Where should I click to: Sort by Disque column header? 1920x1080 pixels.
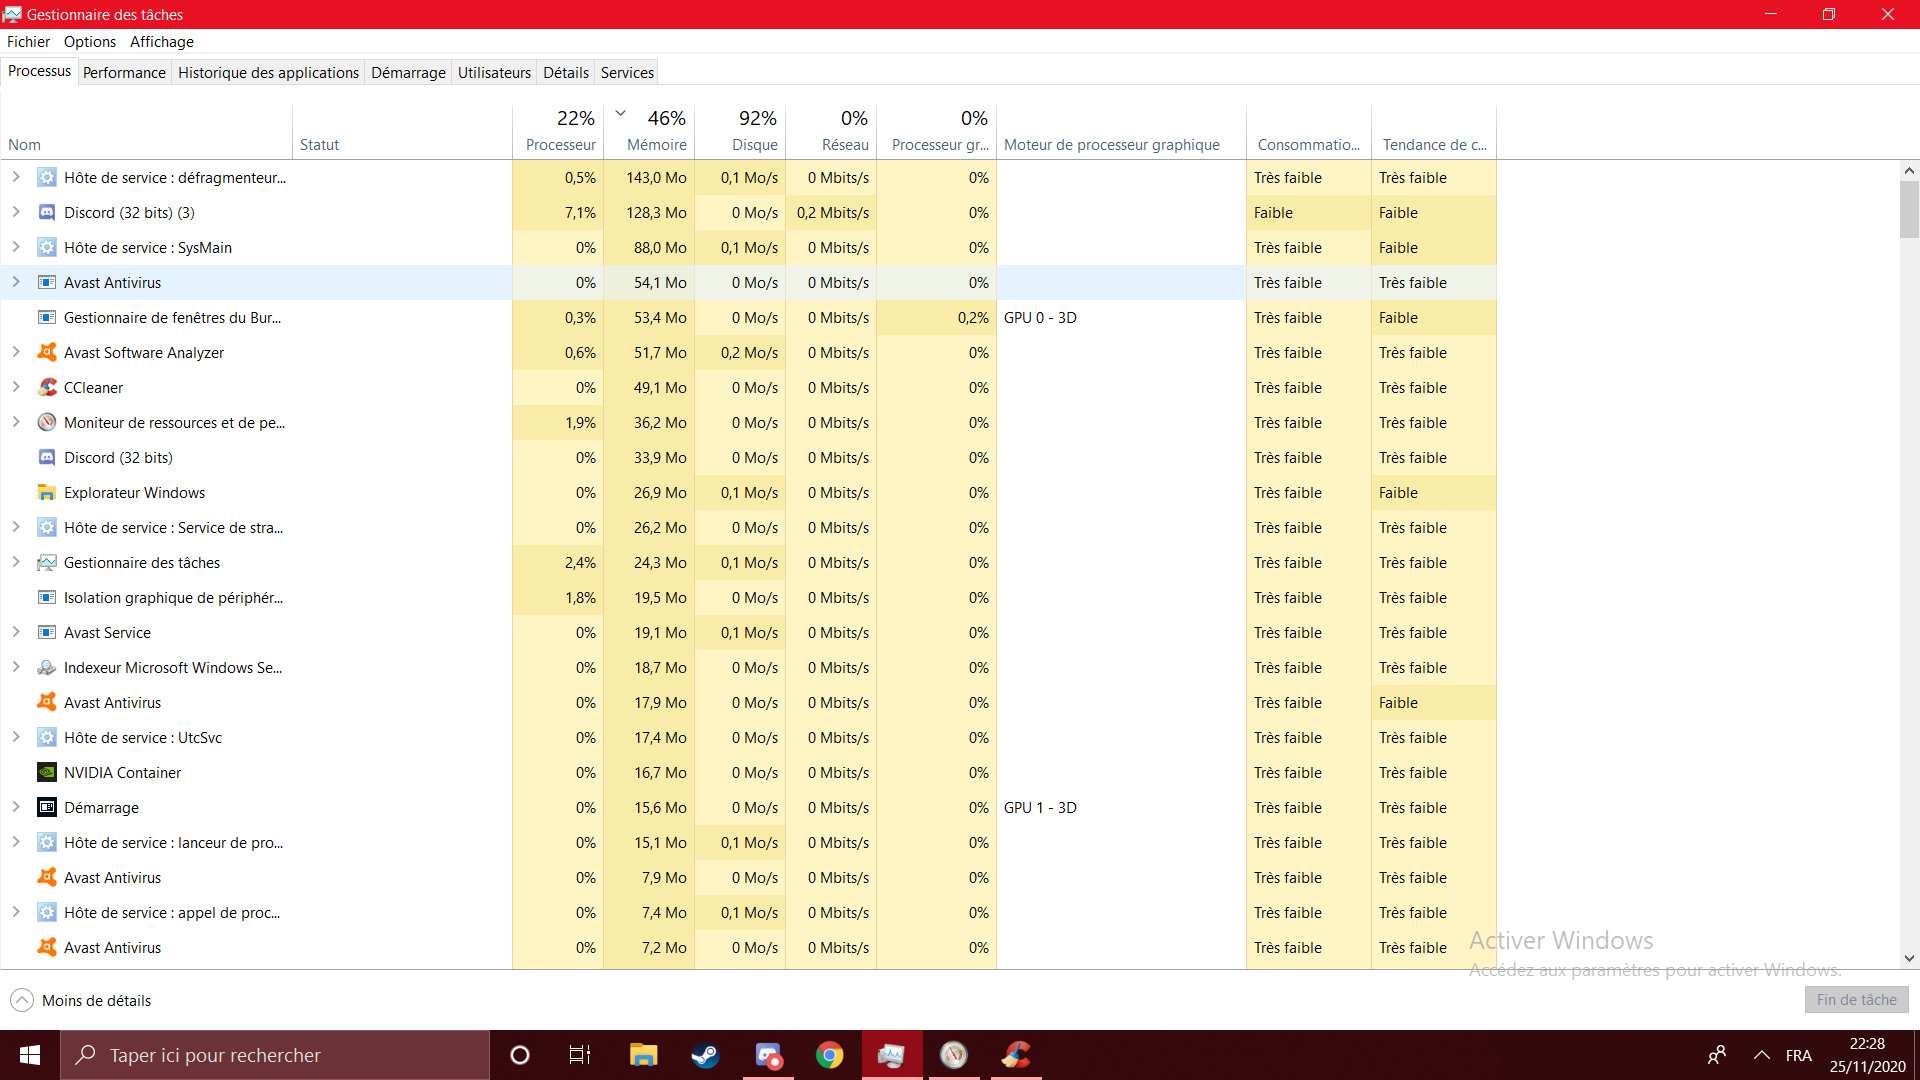point(754,145)
